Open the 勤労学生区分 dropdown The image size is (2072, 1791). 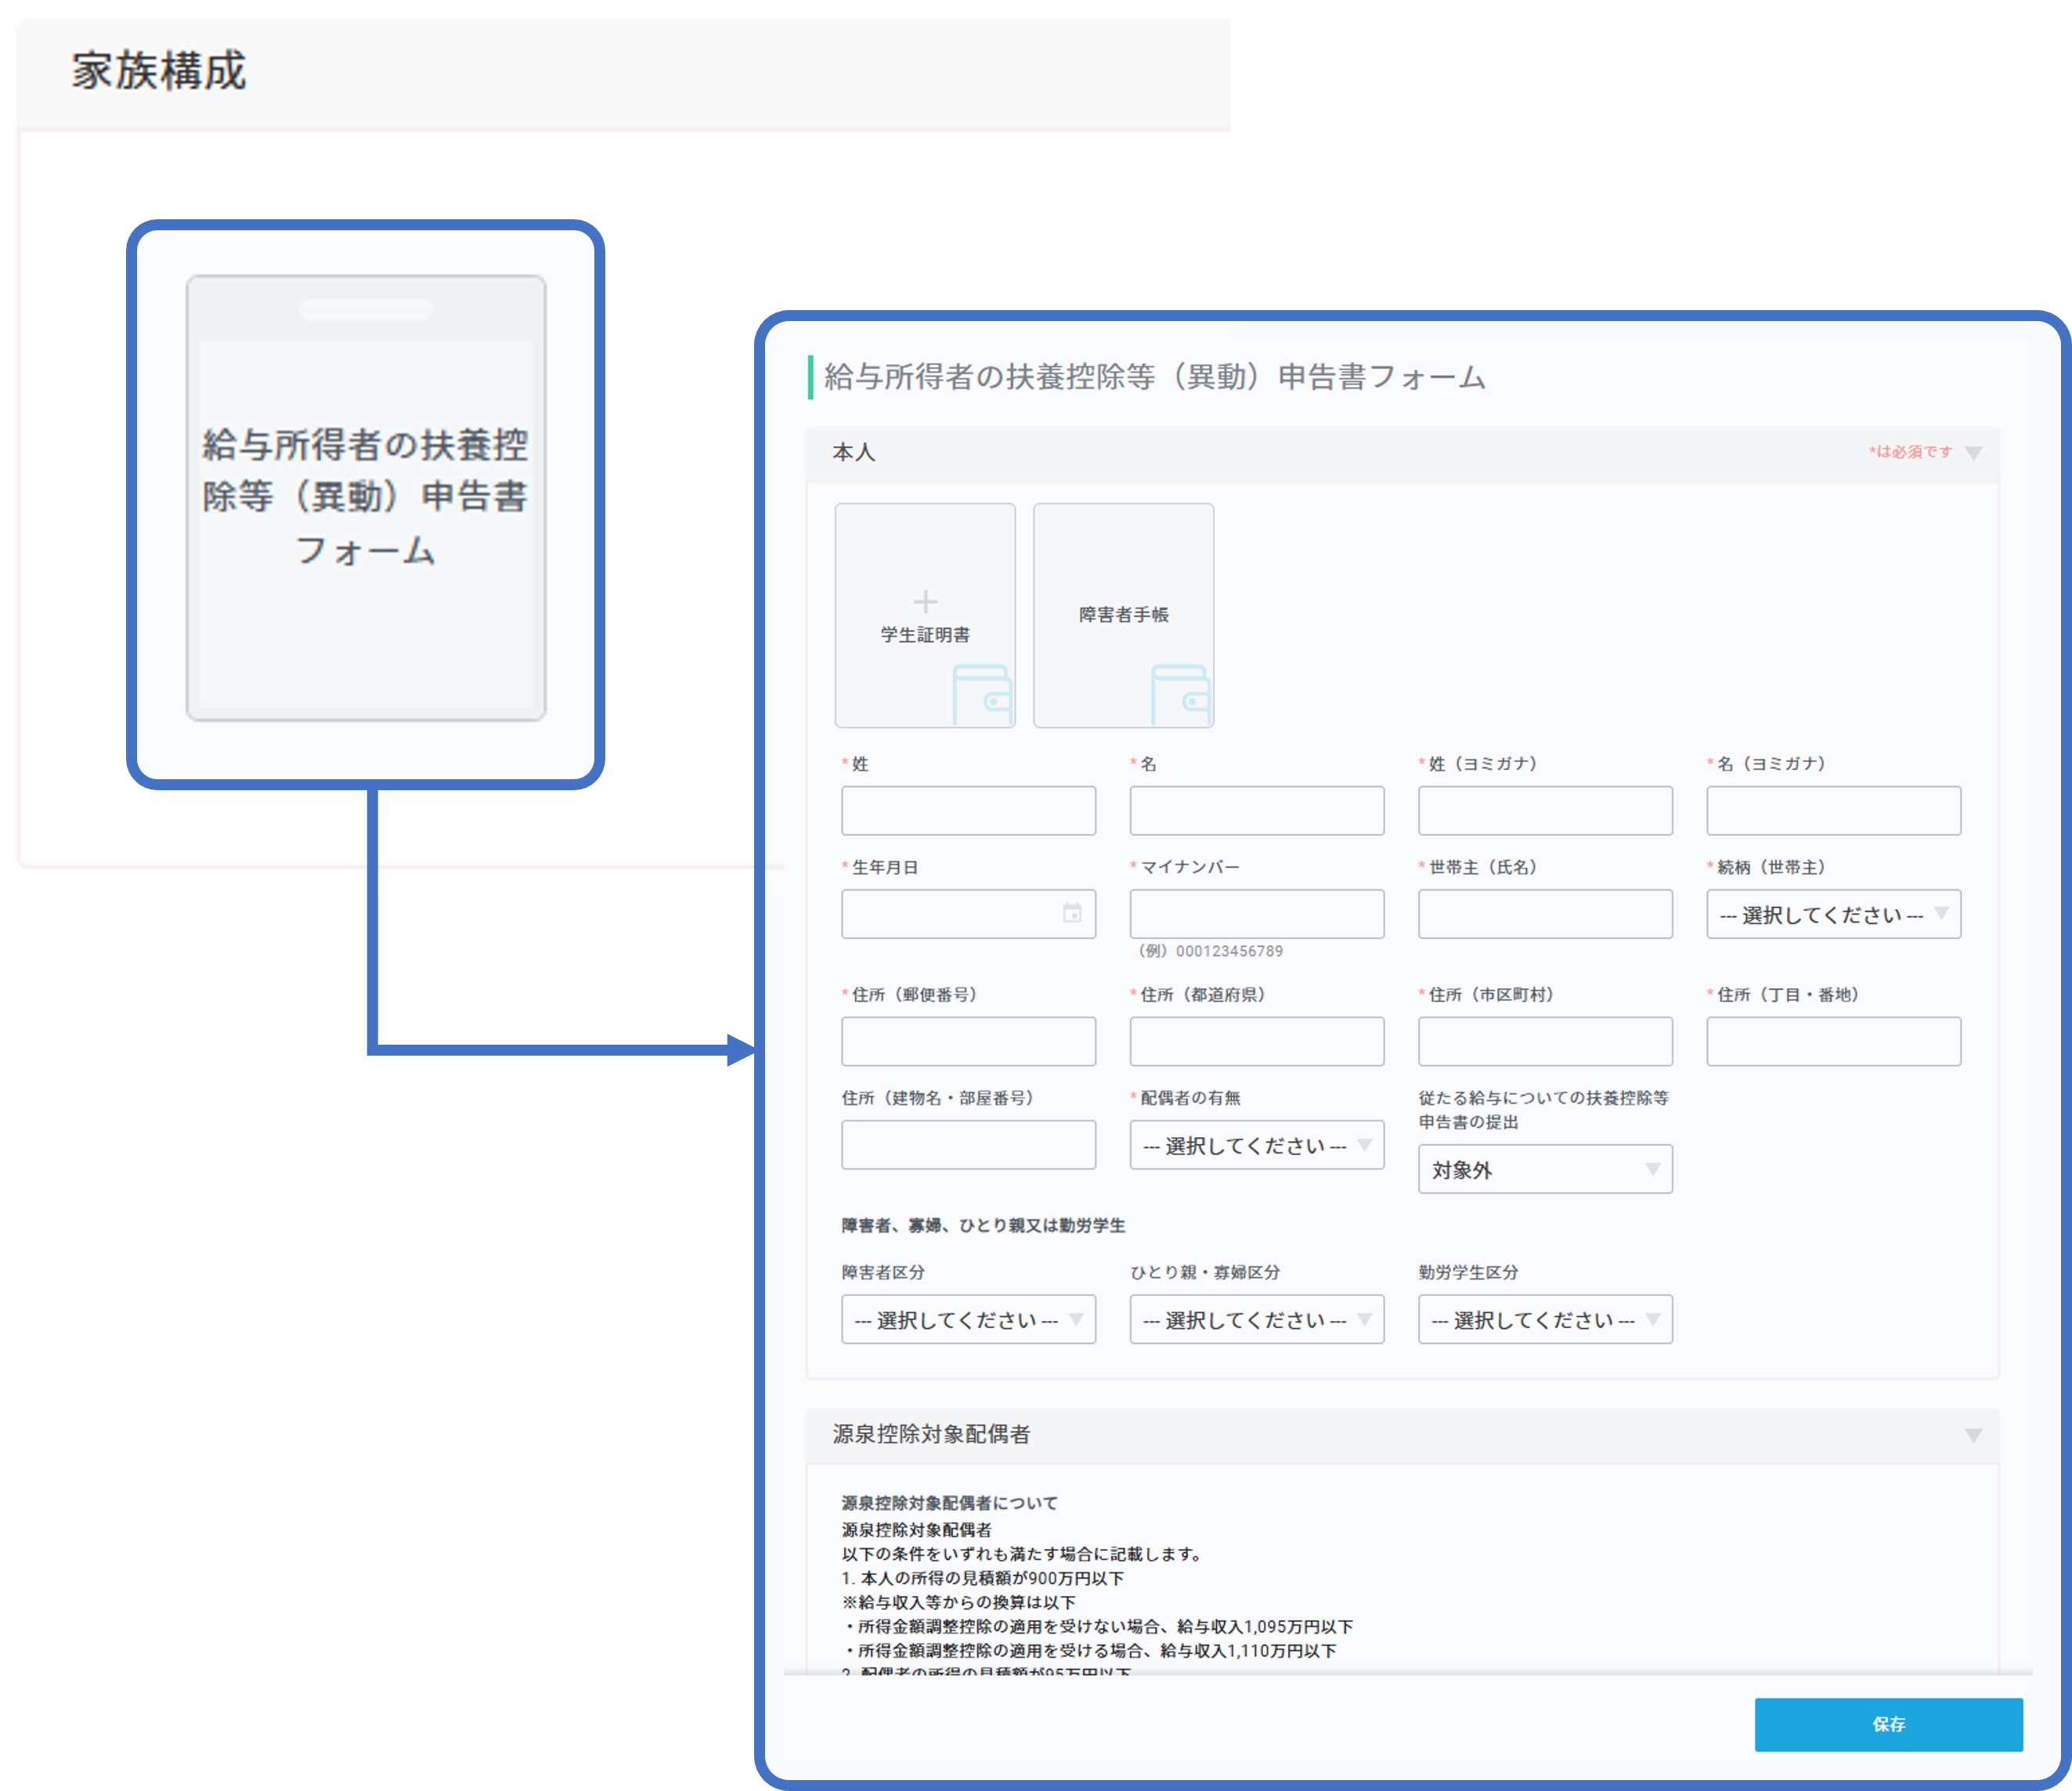coord(1545,1319)
